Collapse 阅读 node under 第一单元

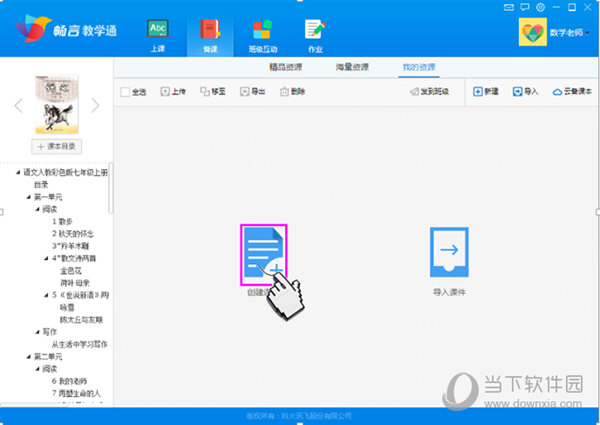(37, 209)
